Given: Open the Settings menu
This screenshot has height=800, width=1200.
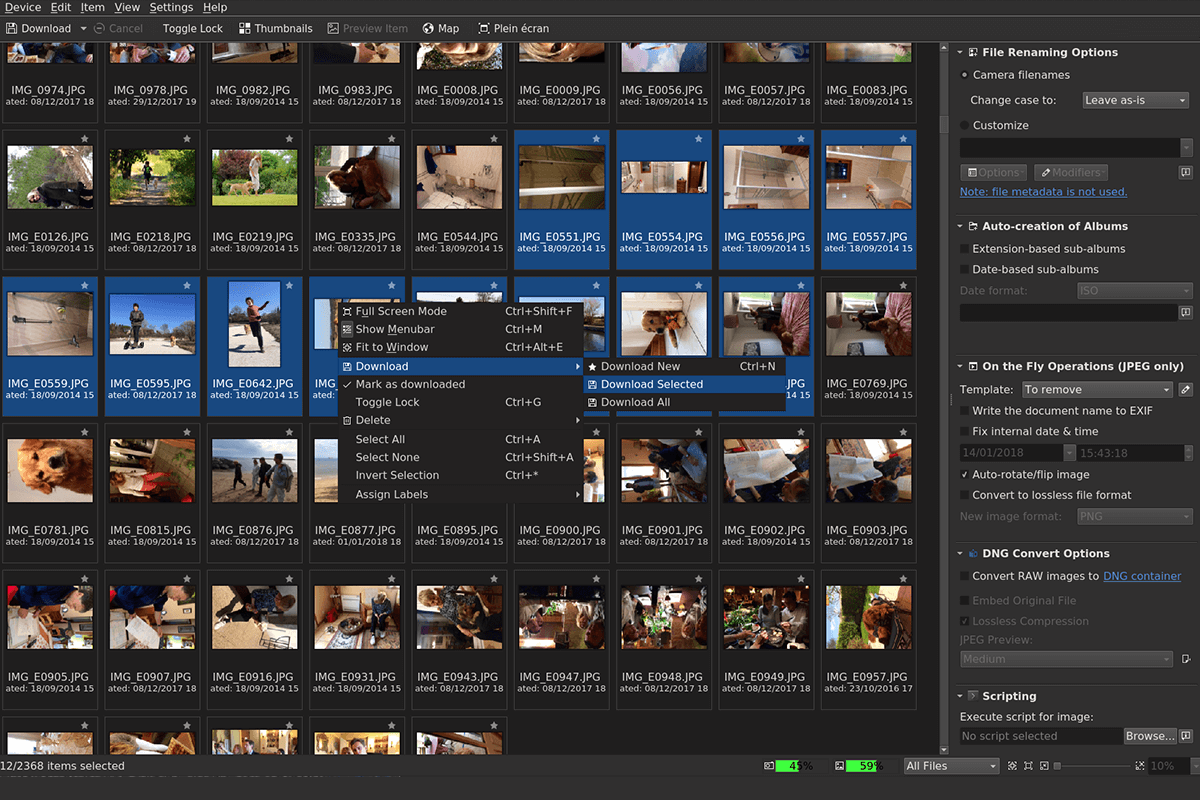Looking at the screenshot, I should [170, 7].
